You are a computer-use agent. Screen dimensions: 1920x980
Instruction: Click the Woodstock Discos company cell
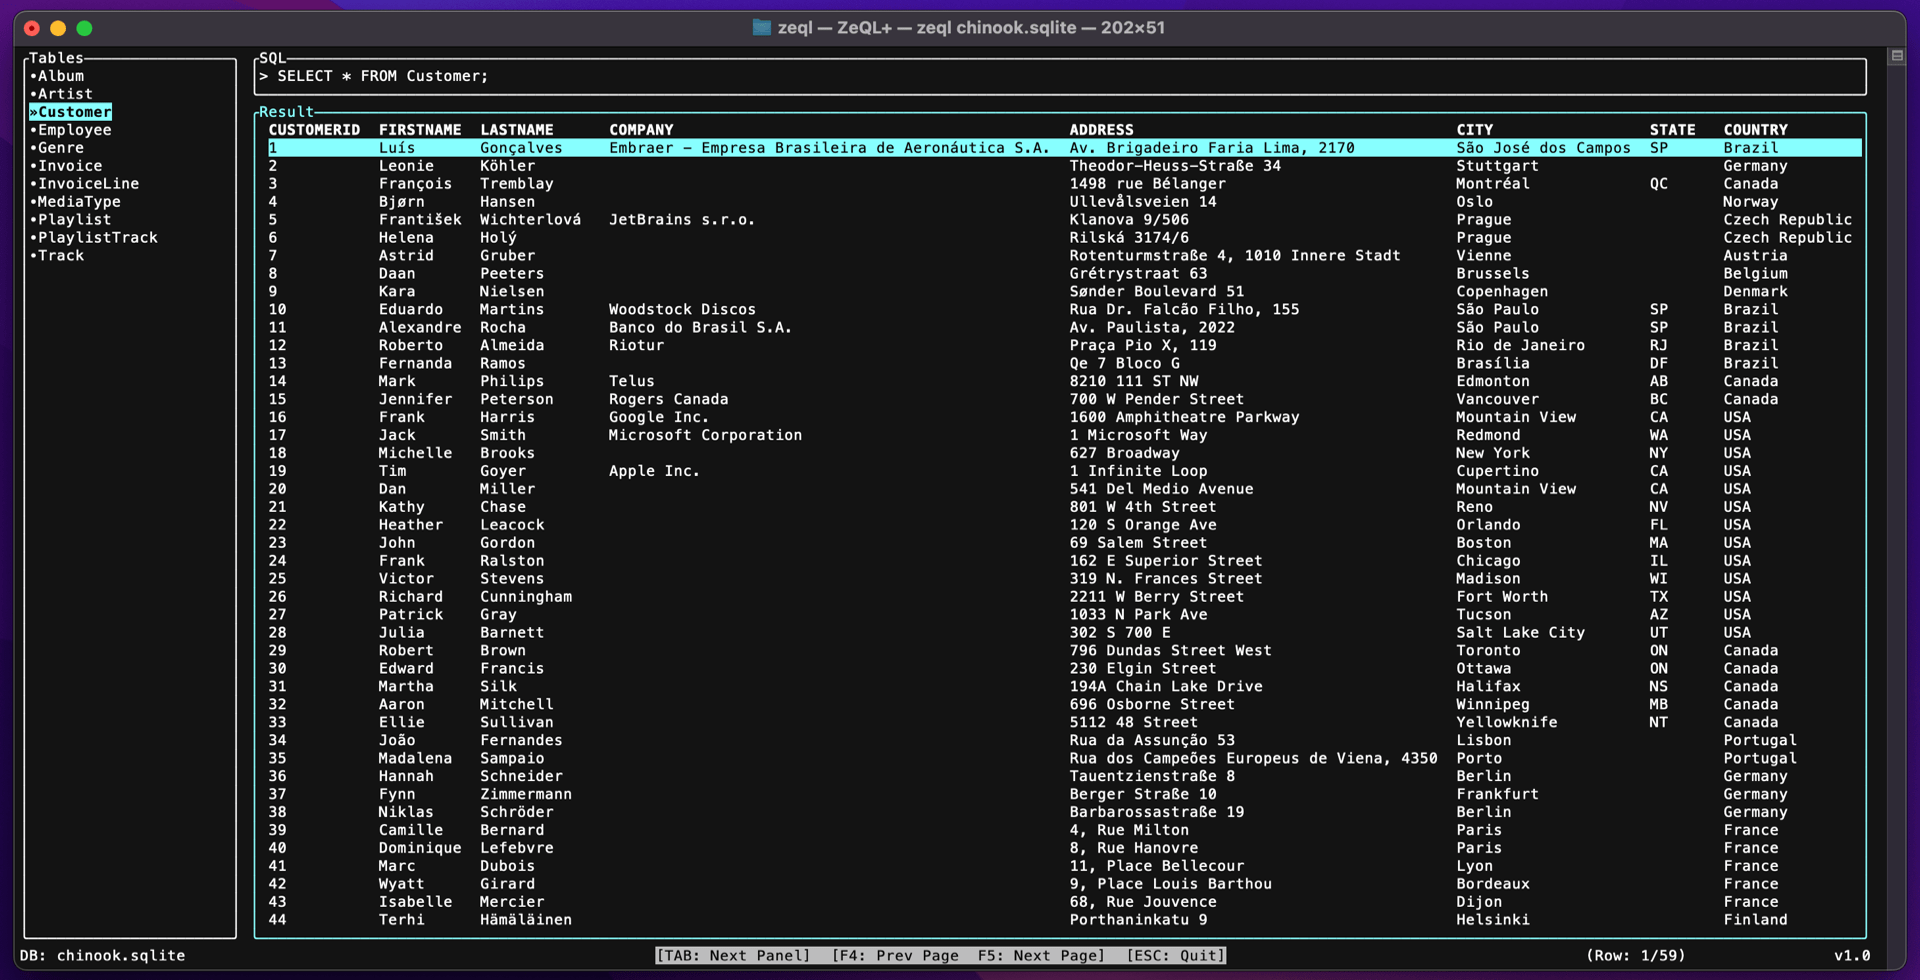coord(682,310)
